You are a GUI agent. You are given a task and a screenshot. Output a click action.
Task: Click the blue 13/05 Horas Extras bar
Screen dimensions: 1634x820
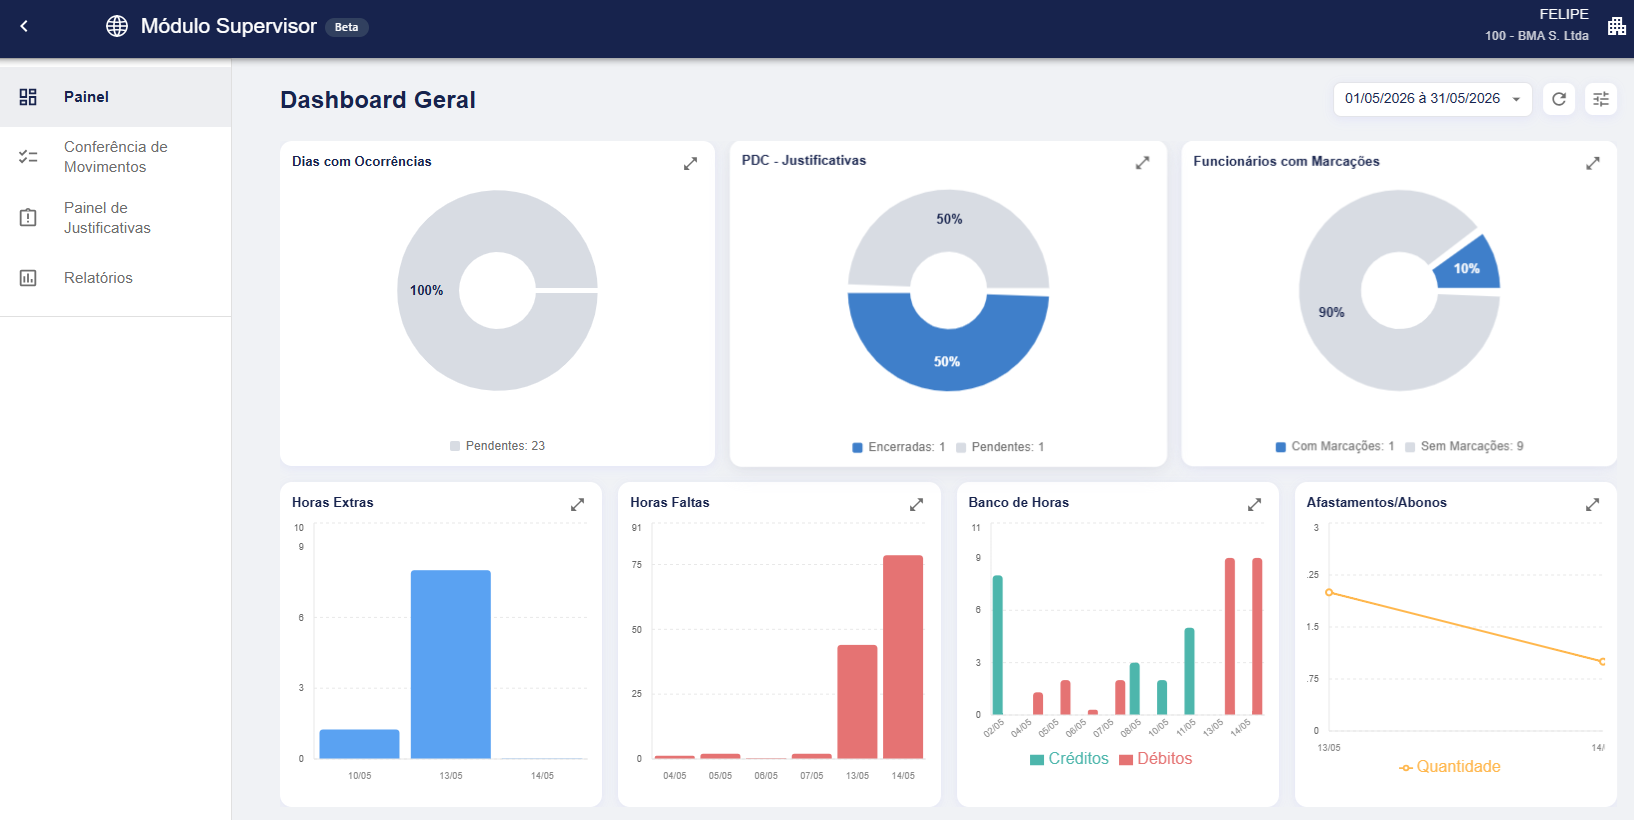pyautogui.click(x=451, y=664)
